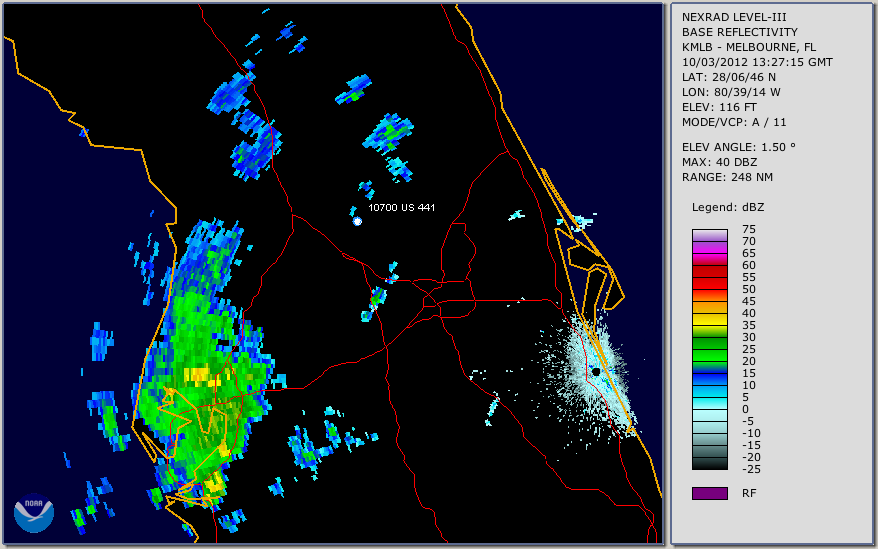Click the 'MODE/VCP: A / 11' text

coord(734,122)
